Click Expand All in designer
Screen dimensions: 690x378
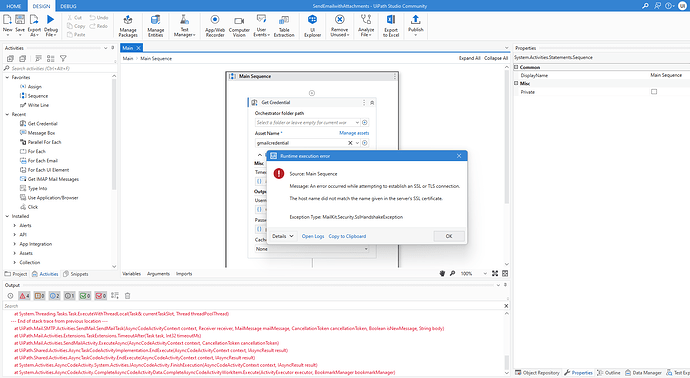pos(470,58)
